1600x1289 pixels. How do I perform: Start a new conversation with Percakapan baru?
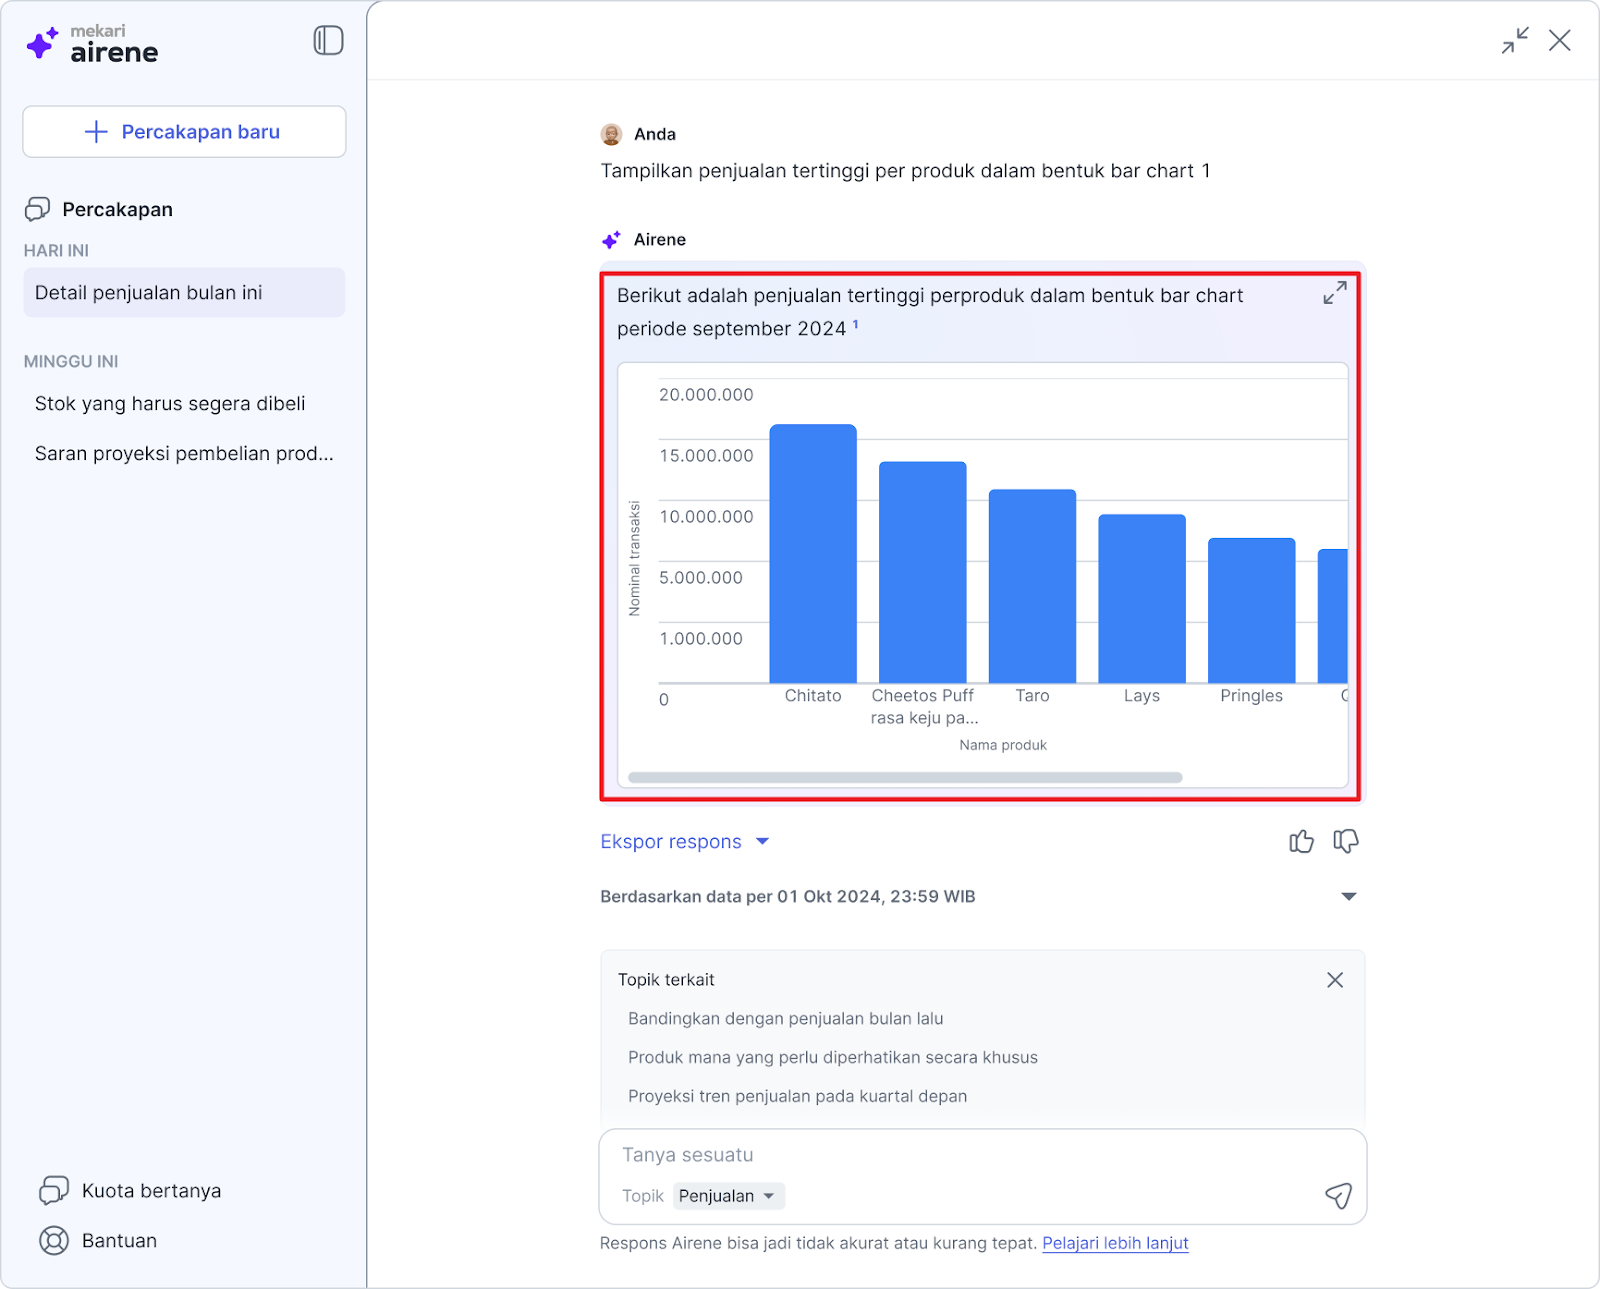184,132
